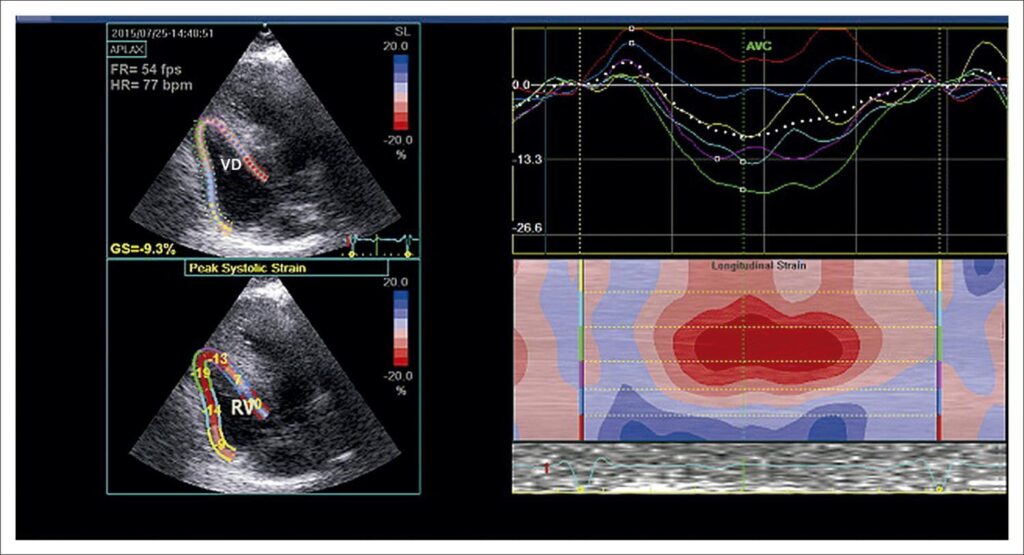Select the segment strain value 7
This screenshot has height=555, width=1024.
[x=238, y=379]
